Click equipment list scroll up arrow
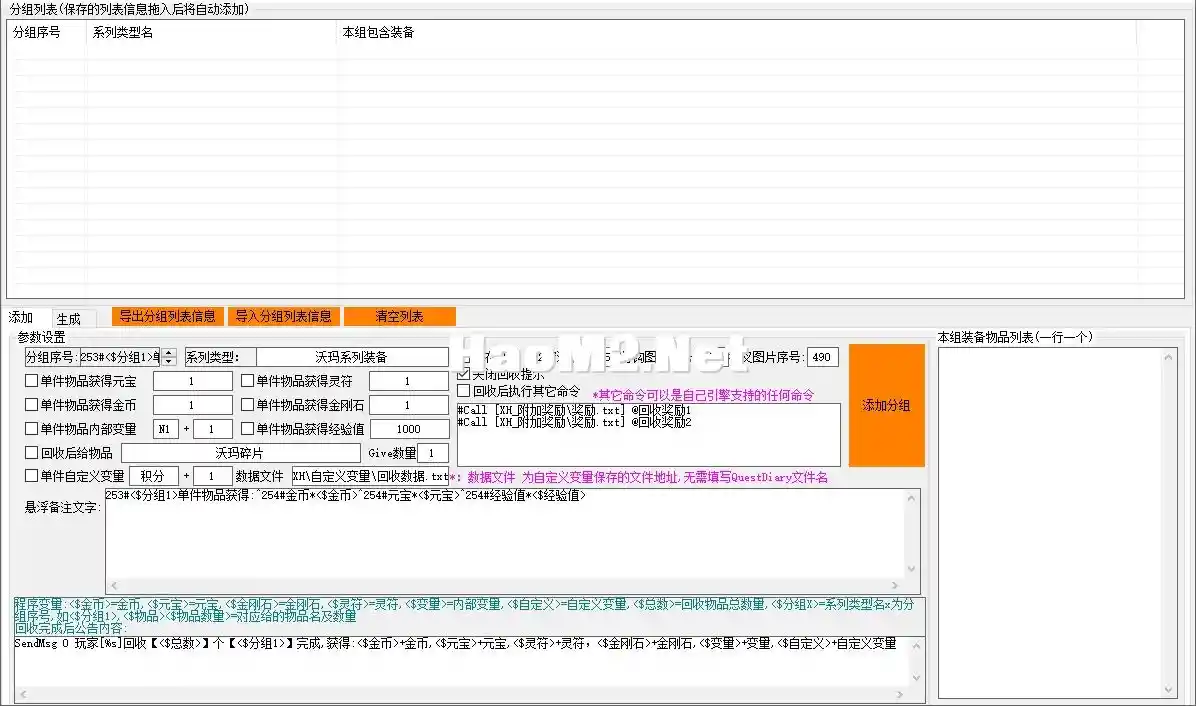1196x706 pixels. pos(1169,357)
